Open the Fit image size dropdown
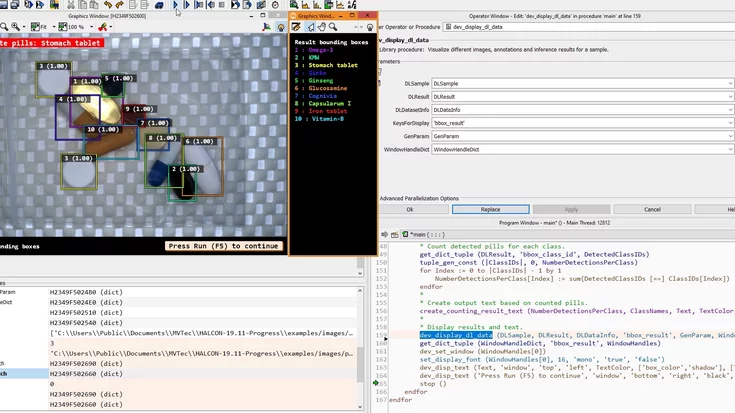The width and height of the screenshot is (735, 413). click(x=54, y=27)
